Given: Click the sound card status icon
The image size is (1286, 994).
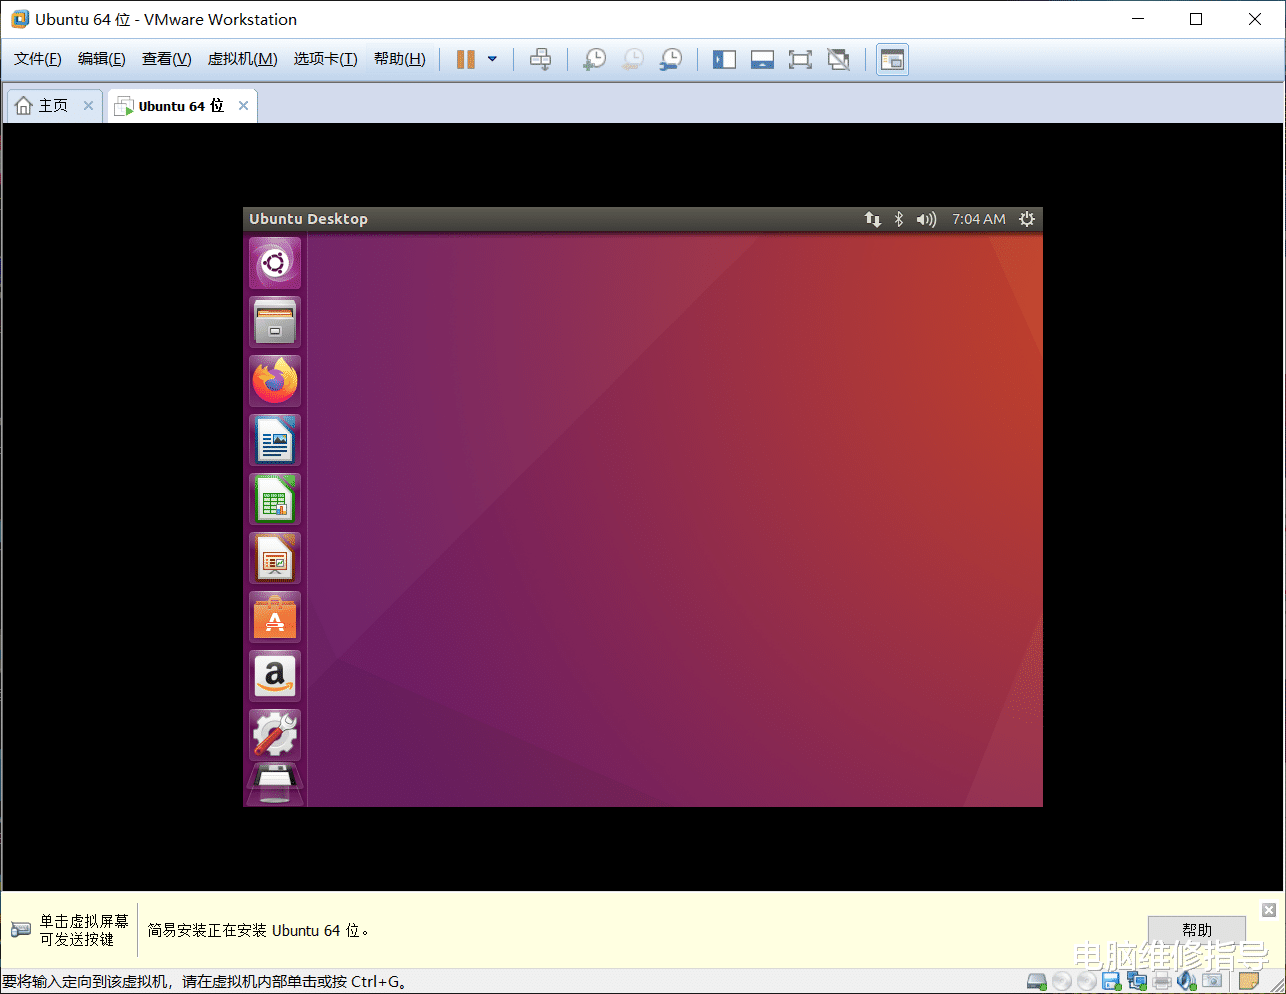Looking at the screenshot, I should (1187, 982).
